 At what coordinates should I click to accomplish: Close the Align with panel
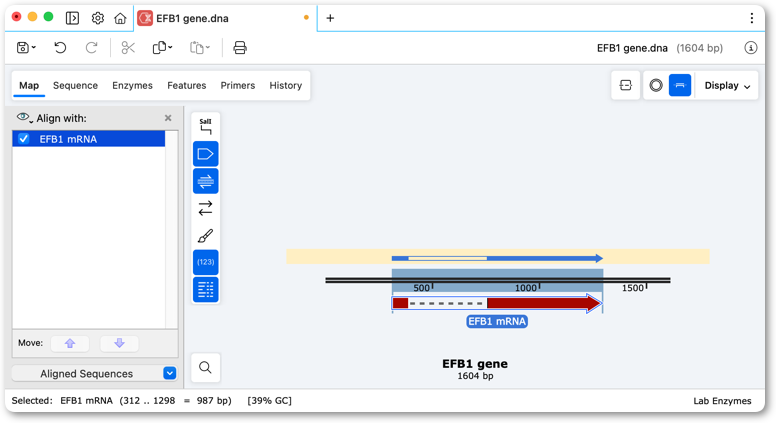click(x=168, y=118)
